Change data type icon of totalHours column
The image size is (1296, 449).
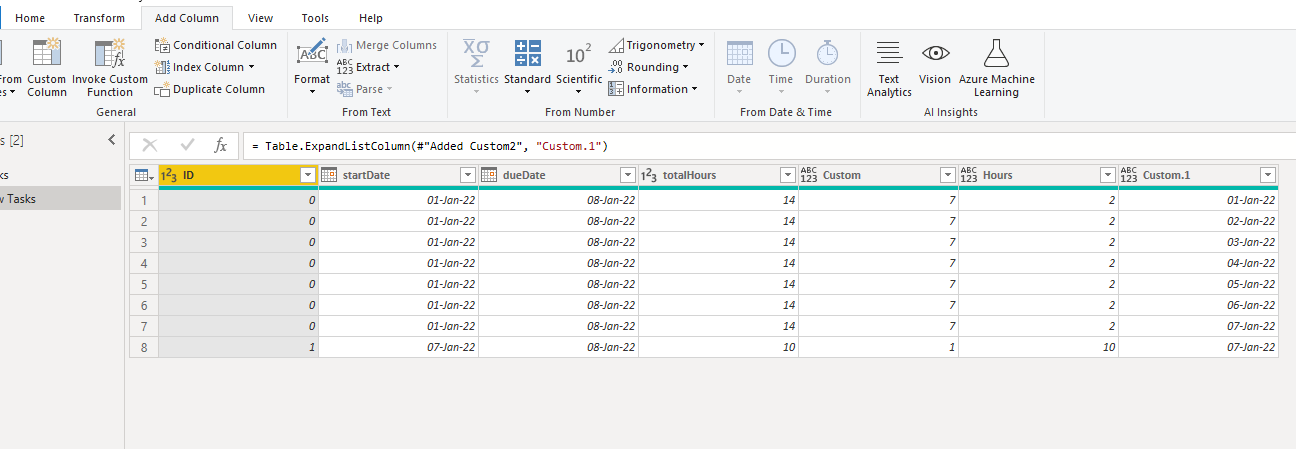649,175
